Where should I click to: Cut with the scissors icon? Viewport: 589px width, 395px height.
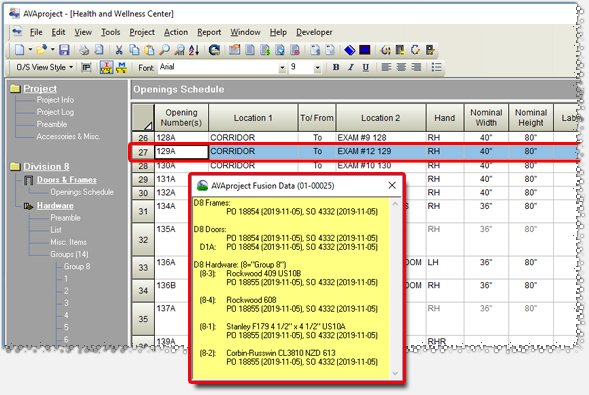(119, 50)
